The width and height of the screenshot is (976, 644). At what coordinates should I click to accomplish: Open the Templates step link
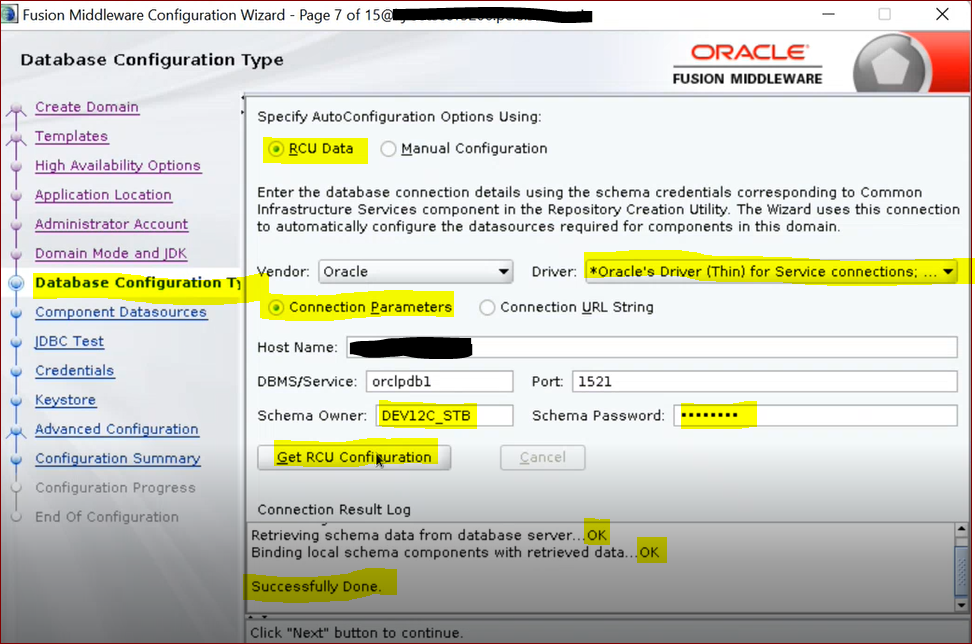tap(72, 136)
